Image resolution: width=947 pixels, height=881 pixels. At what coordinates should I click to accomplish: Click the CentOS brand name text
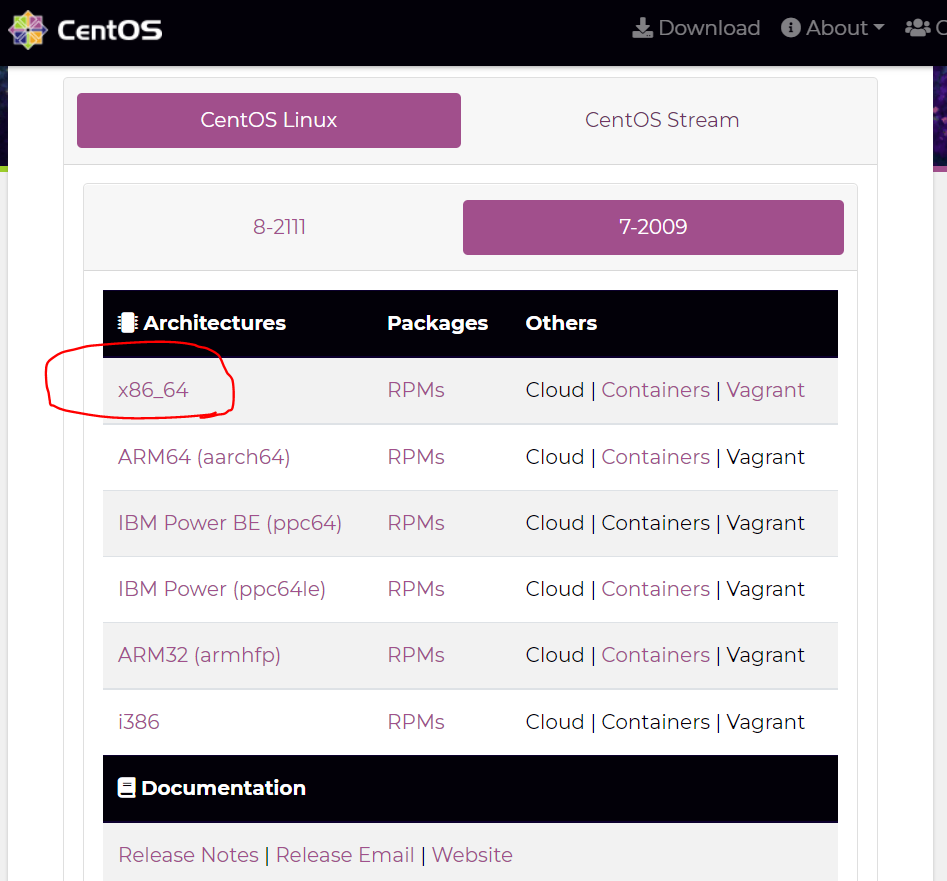[109, 30]
